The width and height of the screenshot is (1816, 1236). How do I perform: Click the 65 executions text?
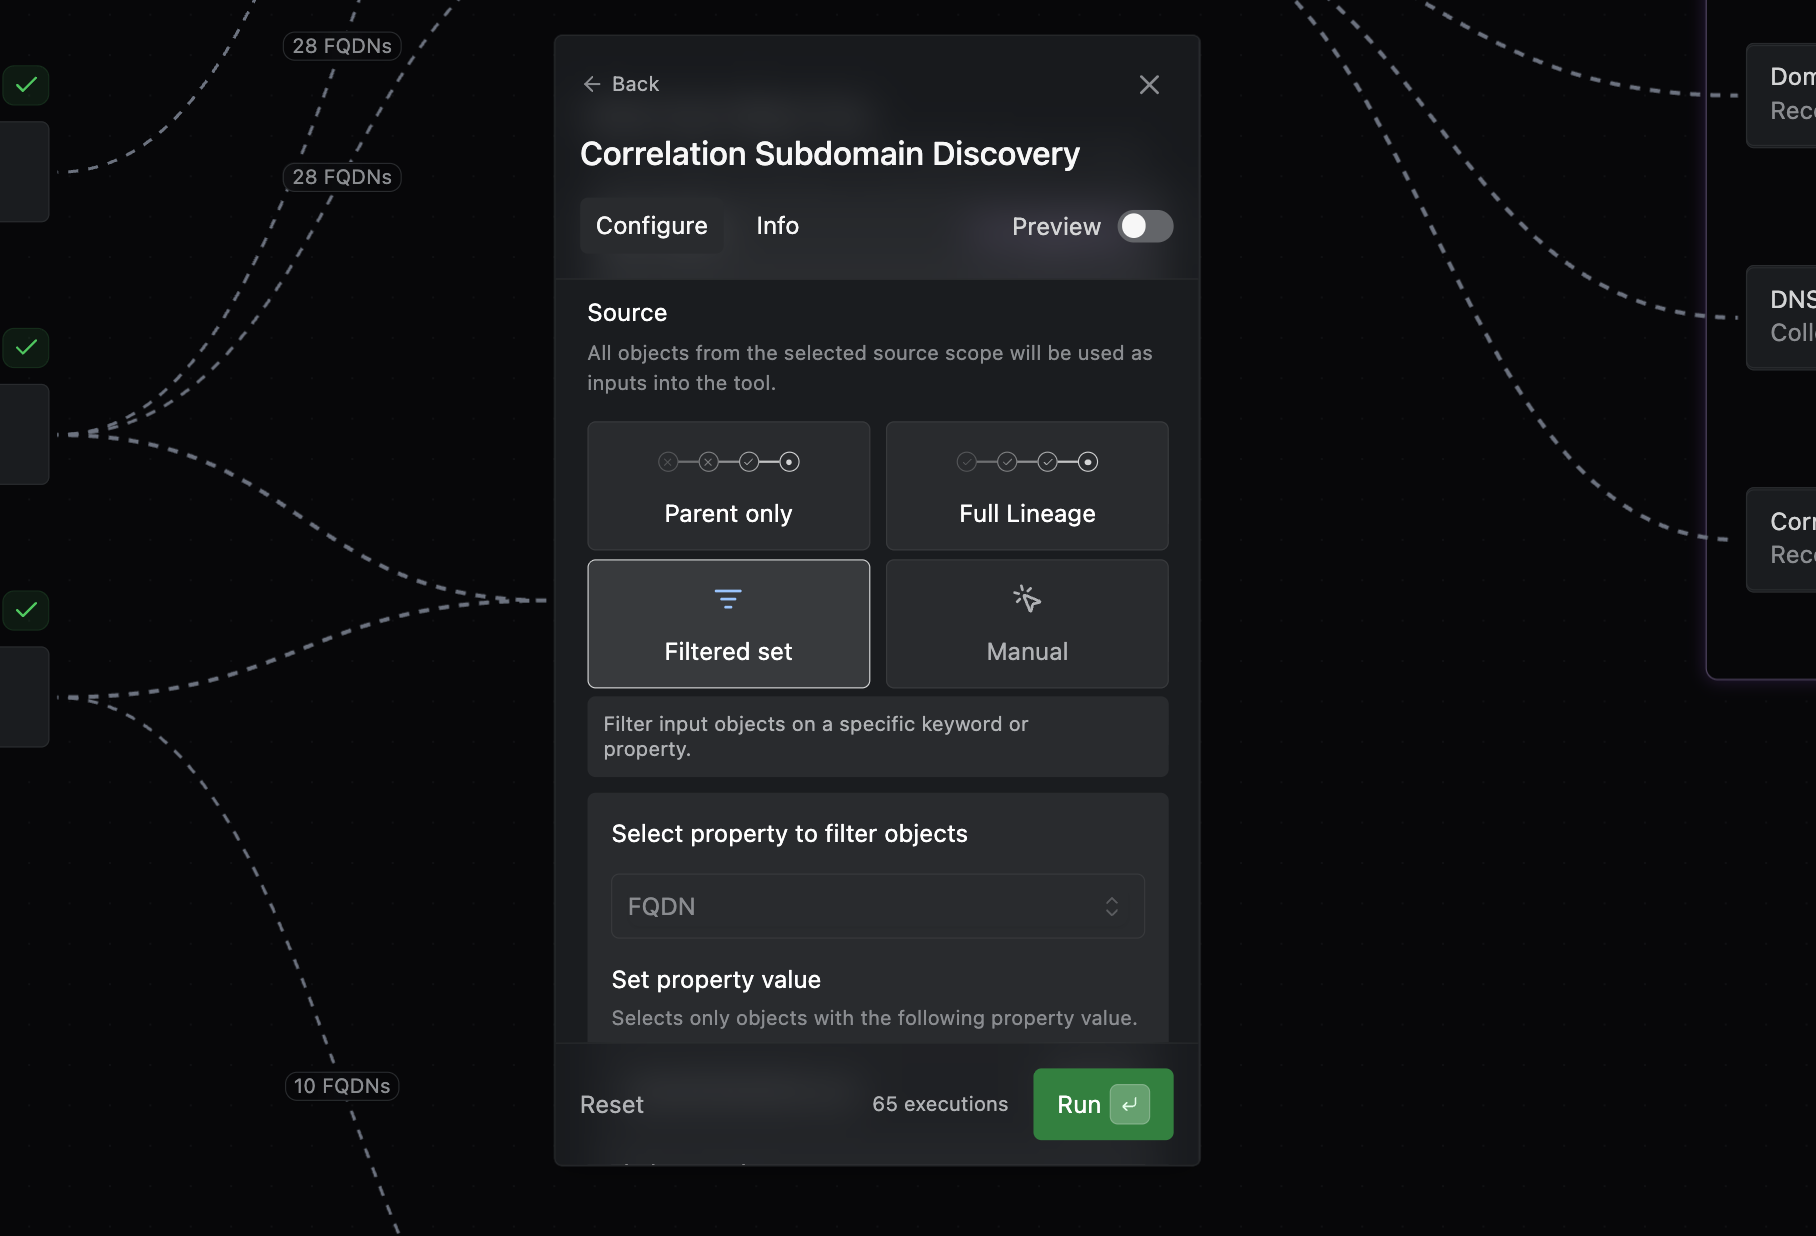(939, 1104)
